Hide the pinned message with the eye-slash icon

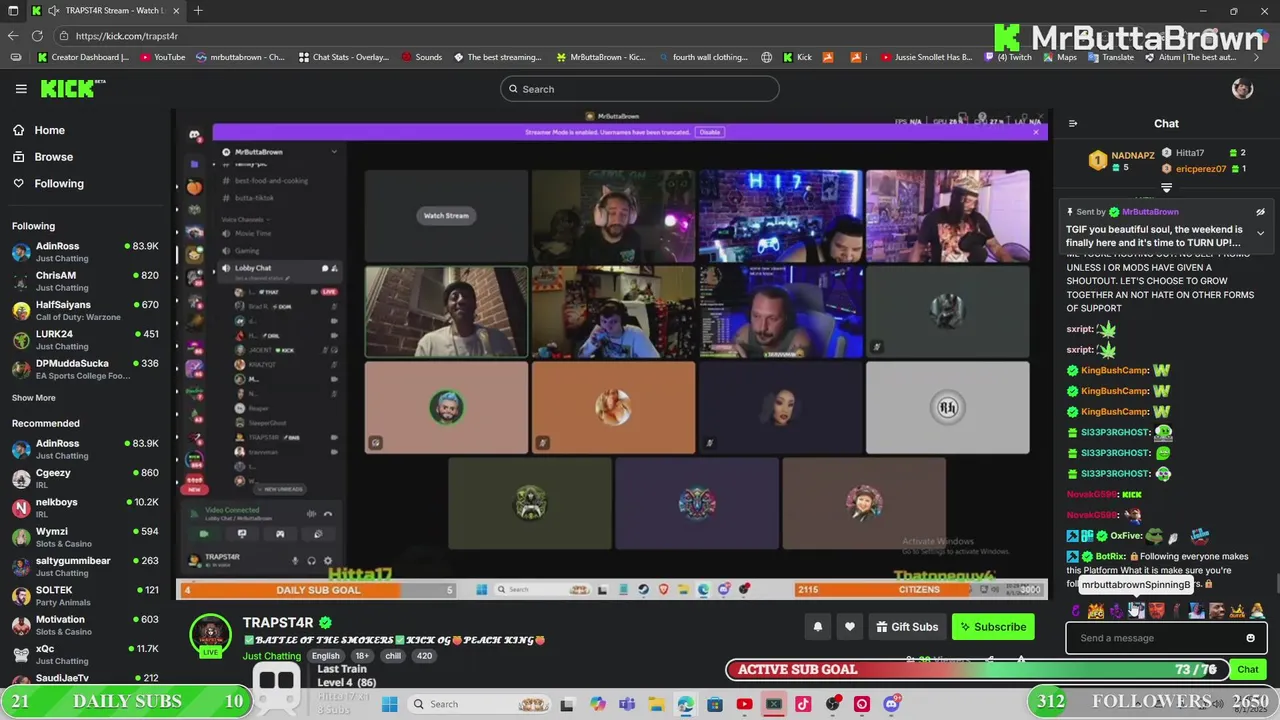tap(1260, 212)
